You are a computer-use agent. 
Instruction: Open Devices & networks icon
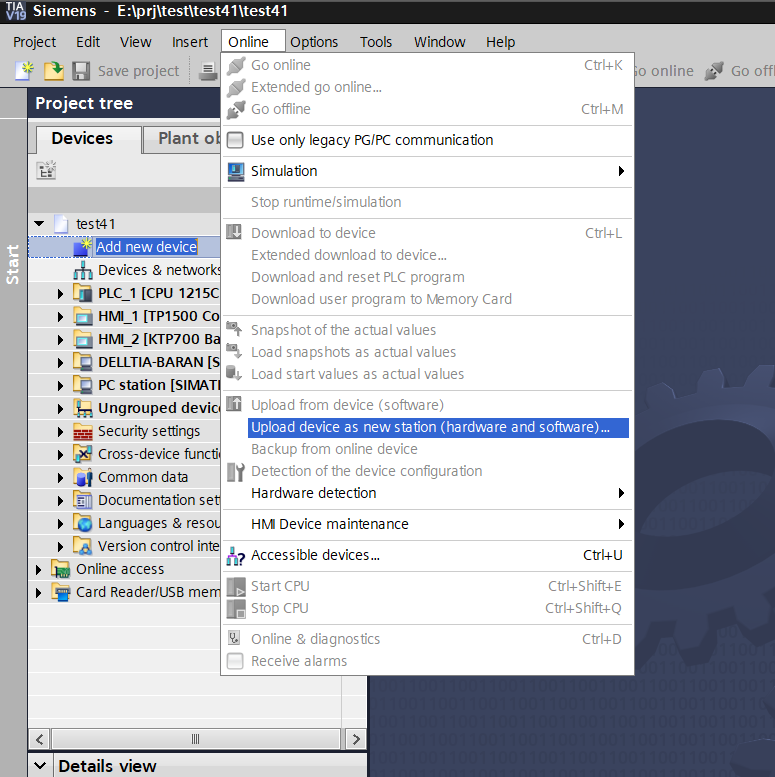coord(83,270)
